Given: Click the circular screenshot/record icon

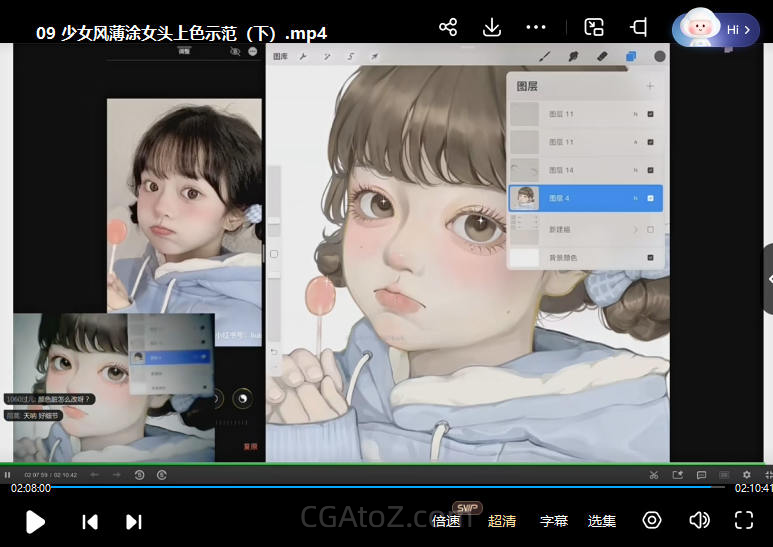Looking at the screenshot, I should [x=652, y=520].
